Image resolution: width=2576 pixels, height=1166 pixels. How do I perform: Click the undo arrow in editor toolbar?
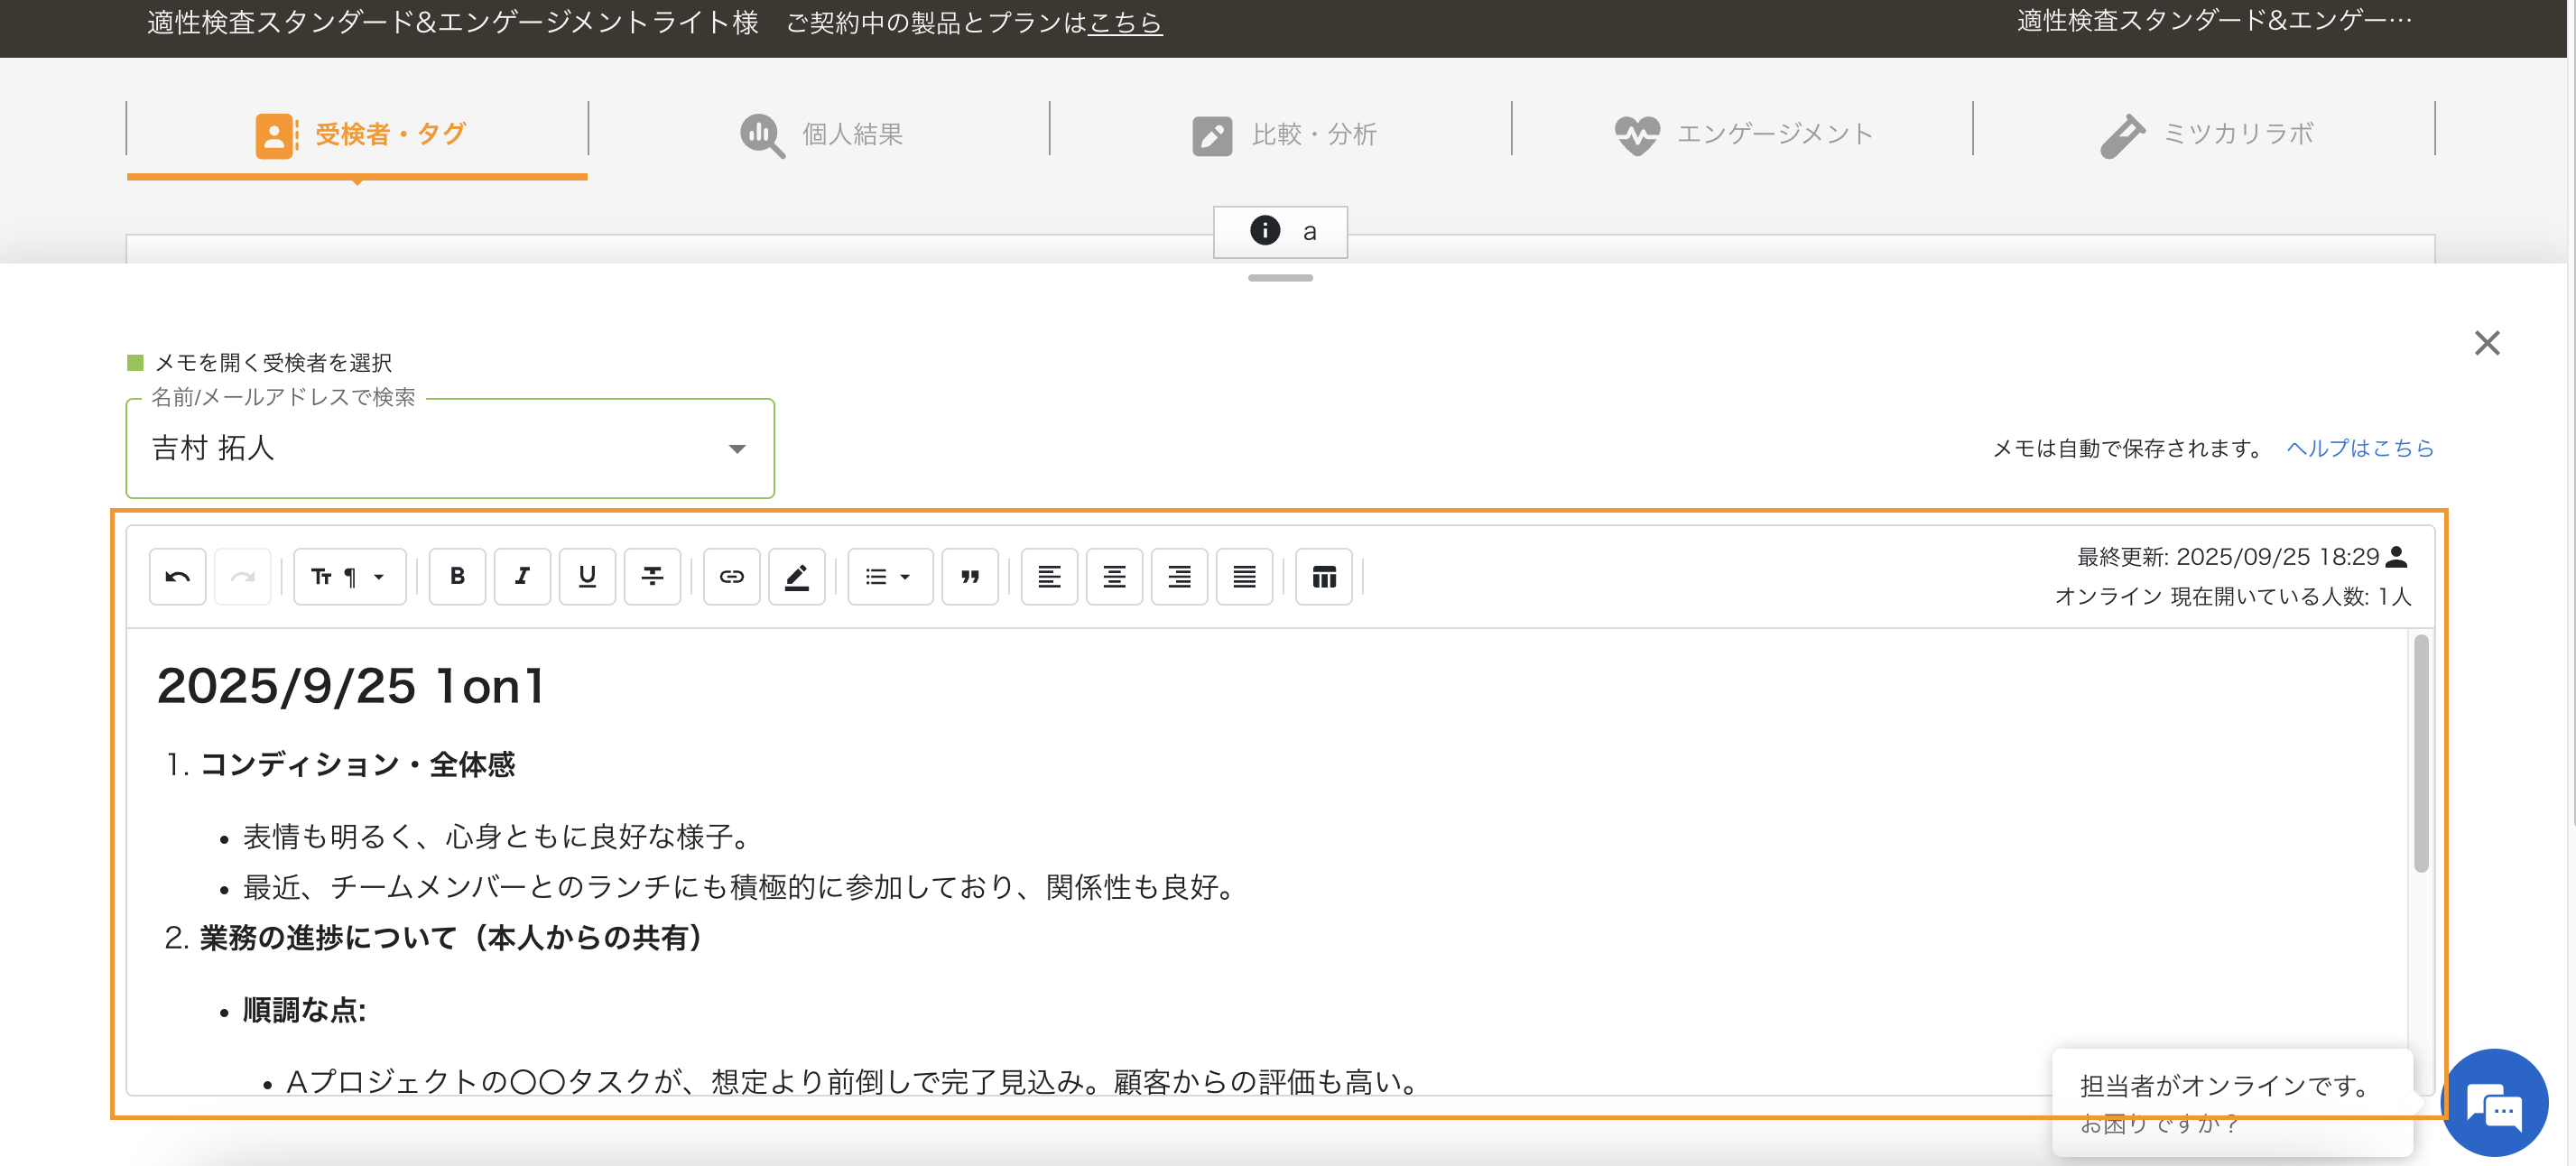(x=177, y=577)
